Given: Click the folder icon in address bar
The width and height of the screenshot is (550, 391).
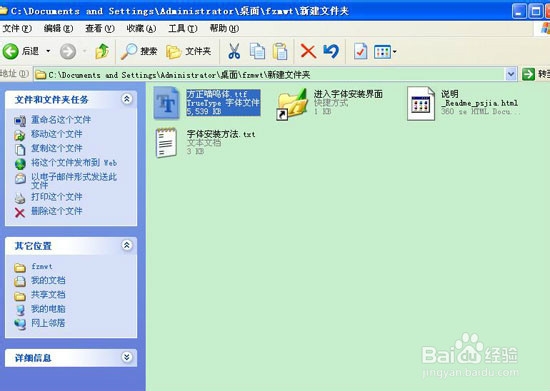Looking at the screenshot, I should click(x=41, y=75).
